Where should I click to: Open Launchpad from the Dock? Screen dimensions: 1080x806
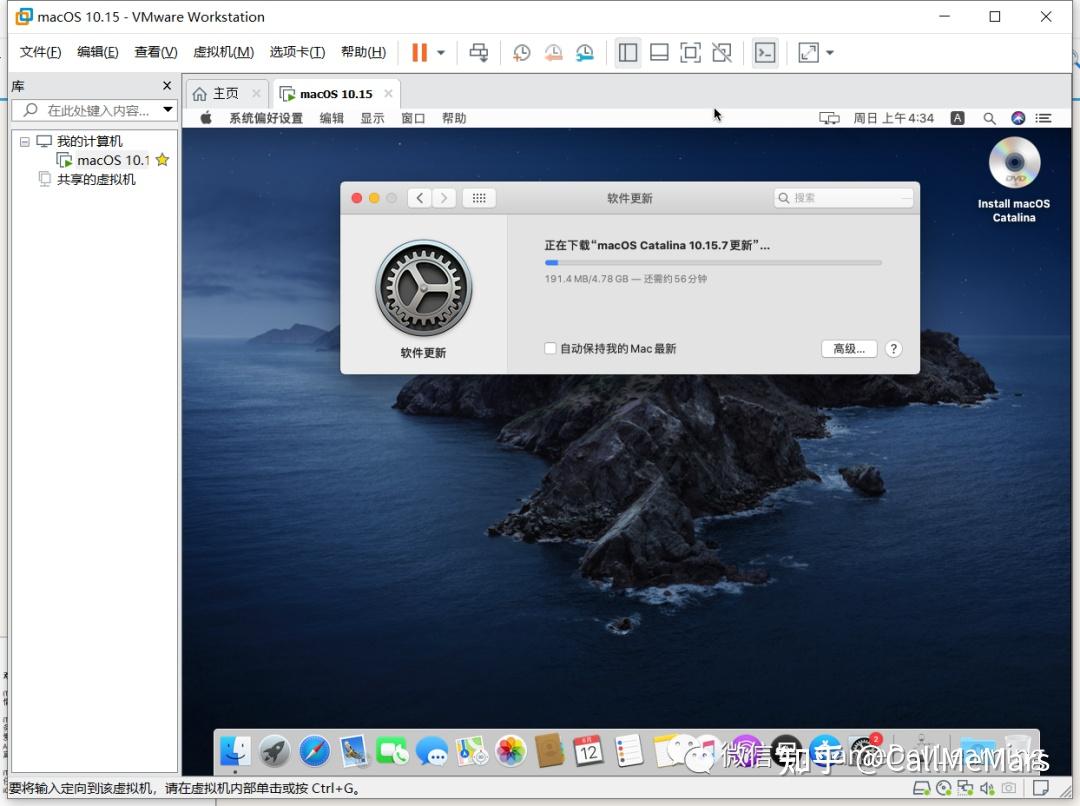point(274,751)
